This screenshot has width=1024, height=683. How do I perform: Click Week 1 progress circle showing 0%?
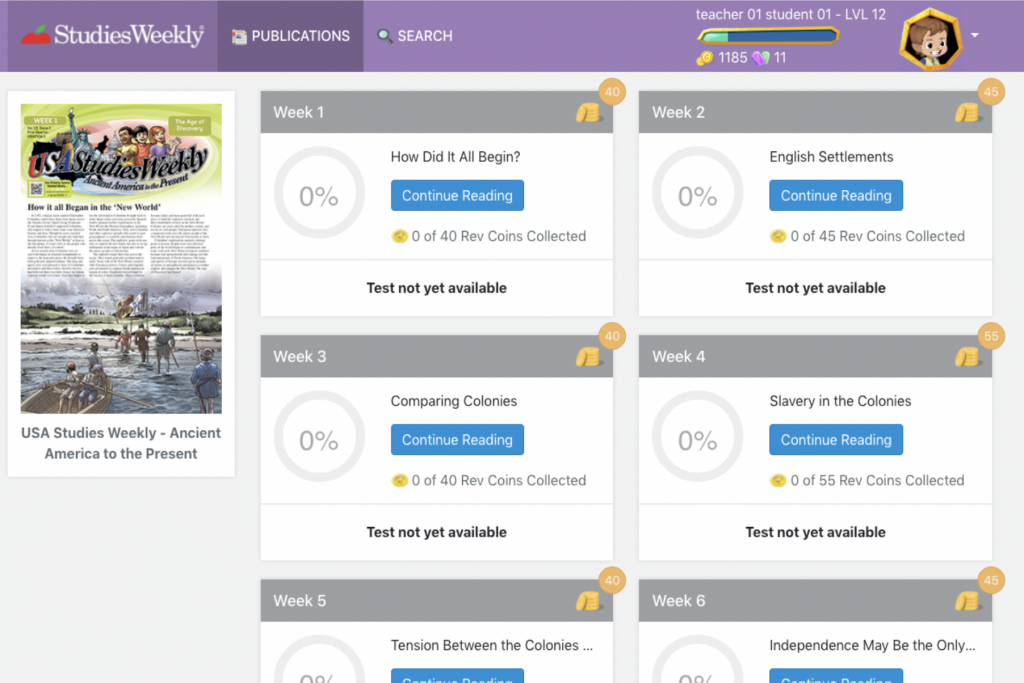click(319, 193)
